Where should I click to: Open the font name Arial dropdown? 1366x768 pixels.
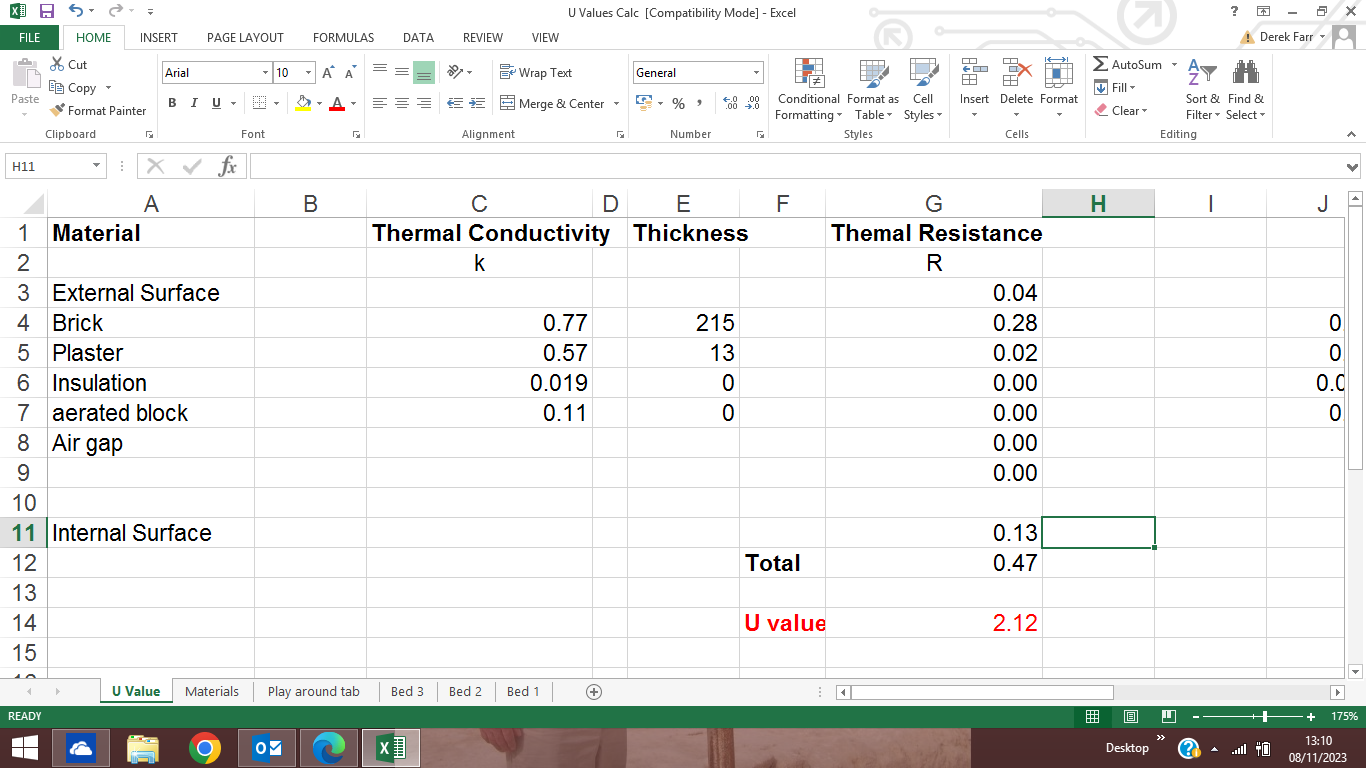265,73
